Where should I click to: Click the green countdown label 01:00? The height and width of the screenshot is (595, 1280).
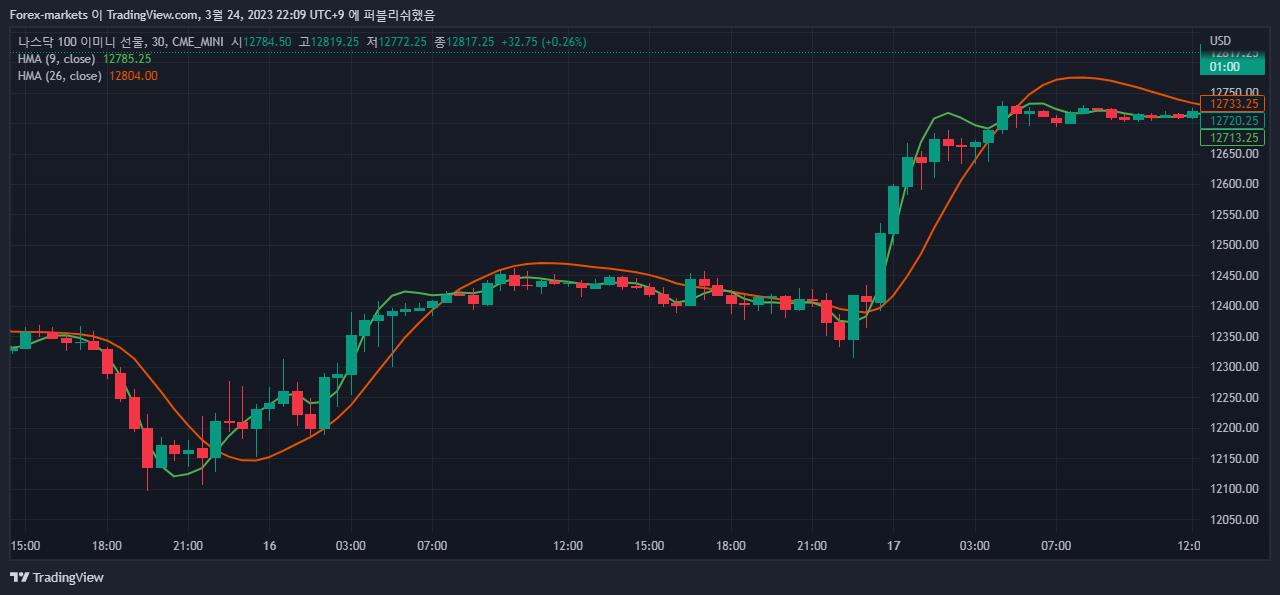pyautogui.click(x=1225, y=67)
